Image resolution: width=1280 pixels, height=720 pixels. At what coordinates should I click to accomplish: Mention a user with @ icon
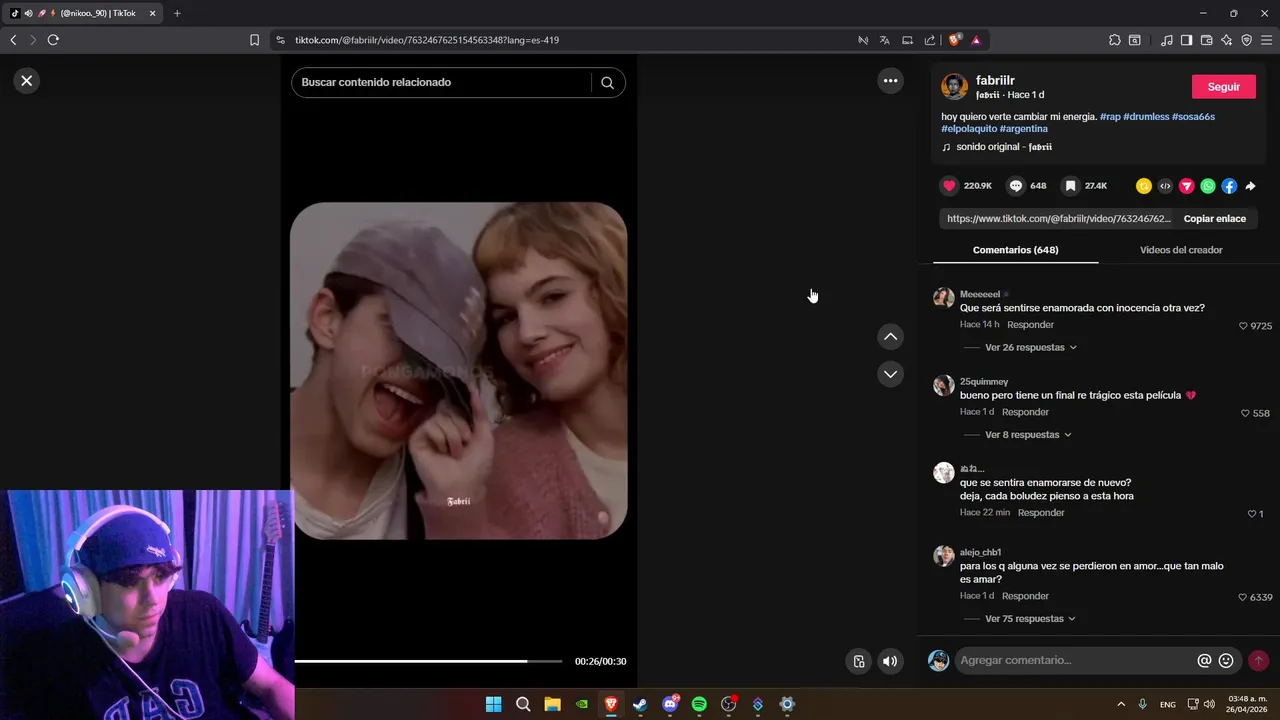click(1204, 661)
